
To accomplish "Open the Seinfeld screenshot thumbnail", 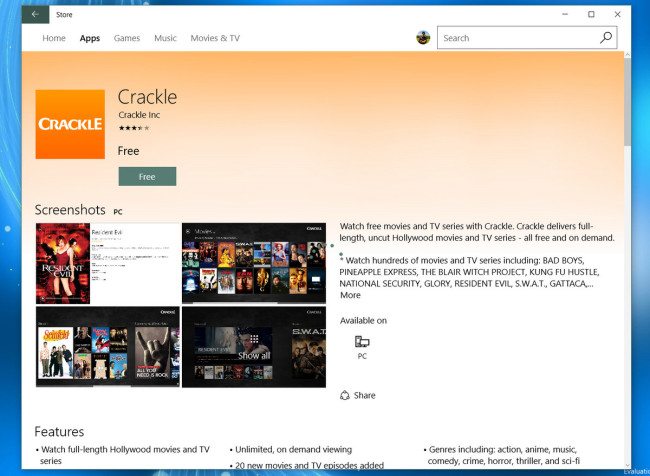I will [x=107, y=346].
